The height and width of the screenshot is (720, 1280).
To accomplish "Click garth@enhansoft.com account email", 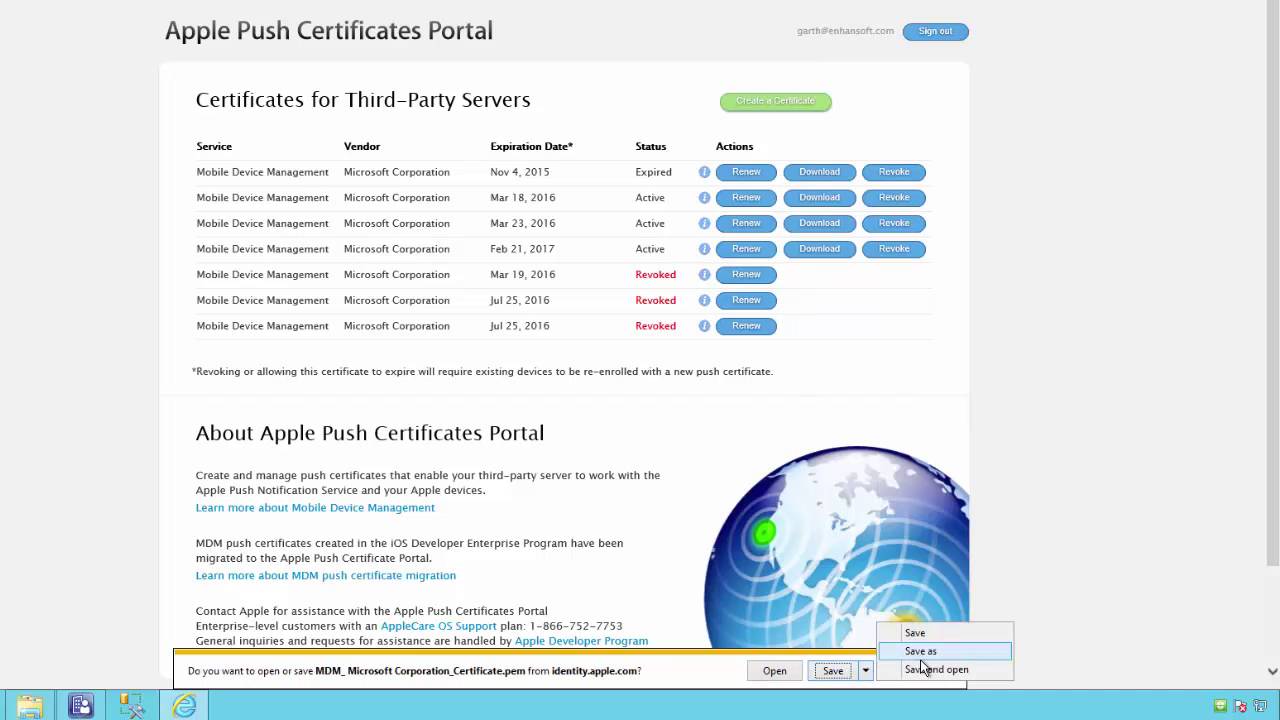I will click(x=845, y=31).
